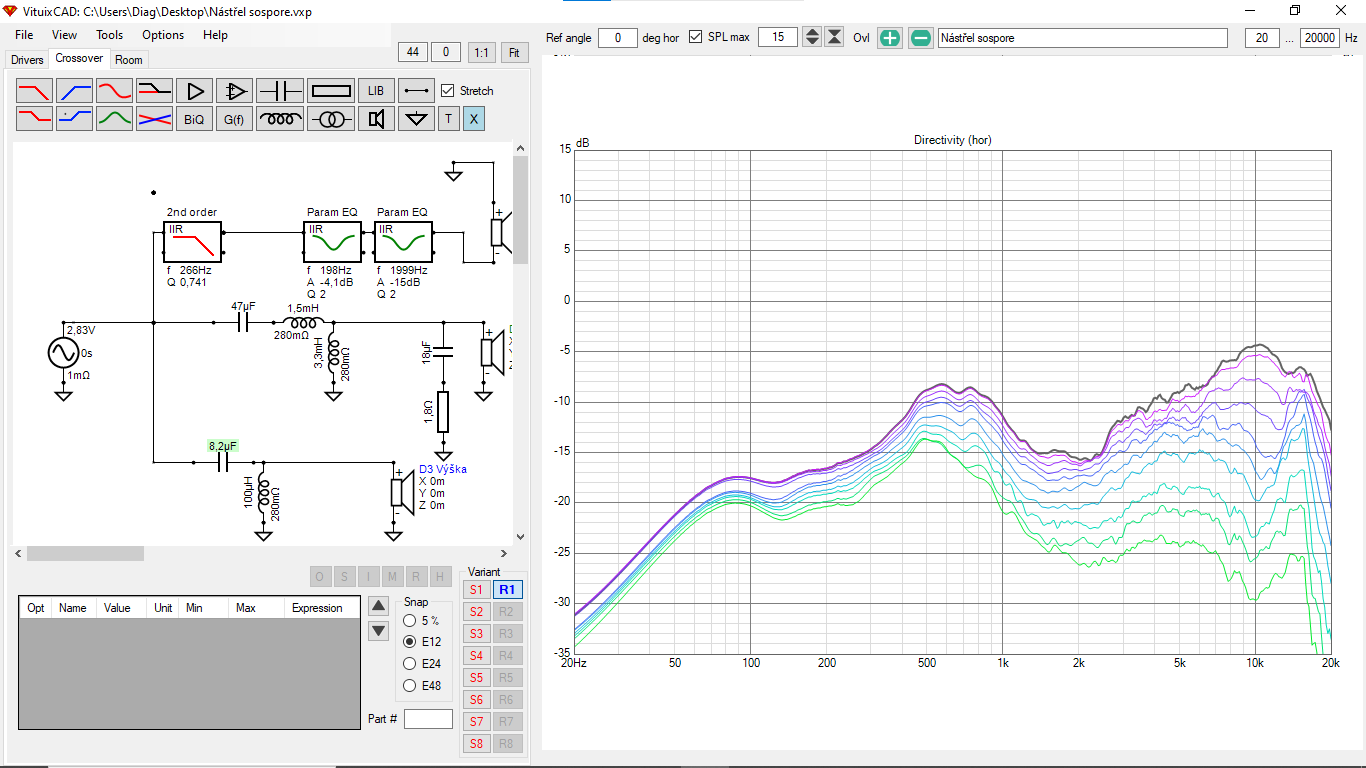The height and width of the screenshot is (768, 1366).
Task: Select the 2nd order IIR filter block
Action: point(192,243)
